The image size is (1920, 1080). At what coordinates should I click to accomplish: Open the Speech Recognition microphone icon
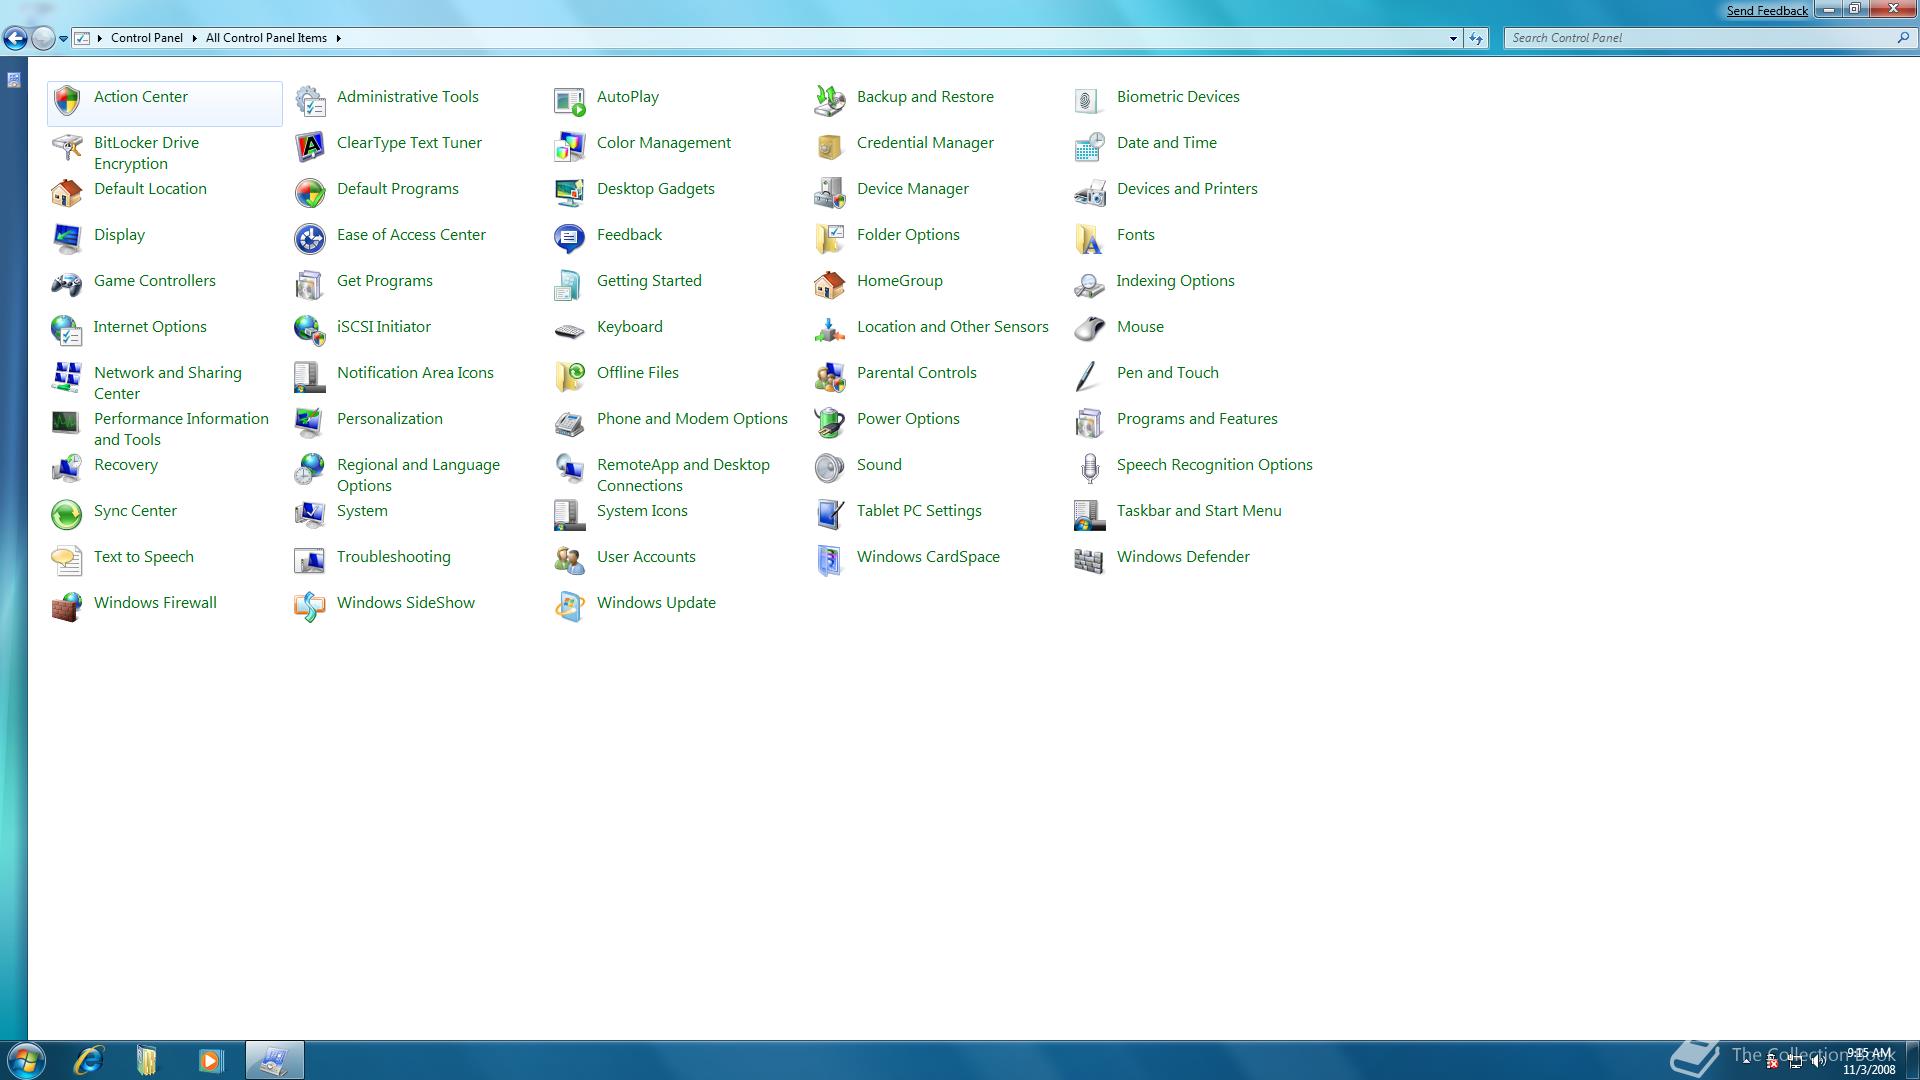1090,468
